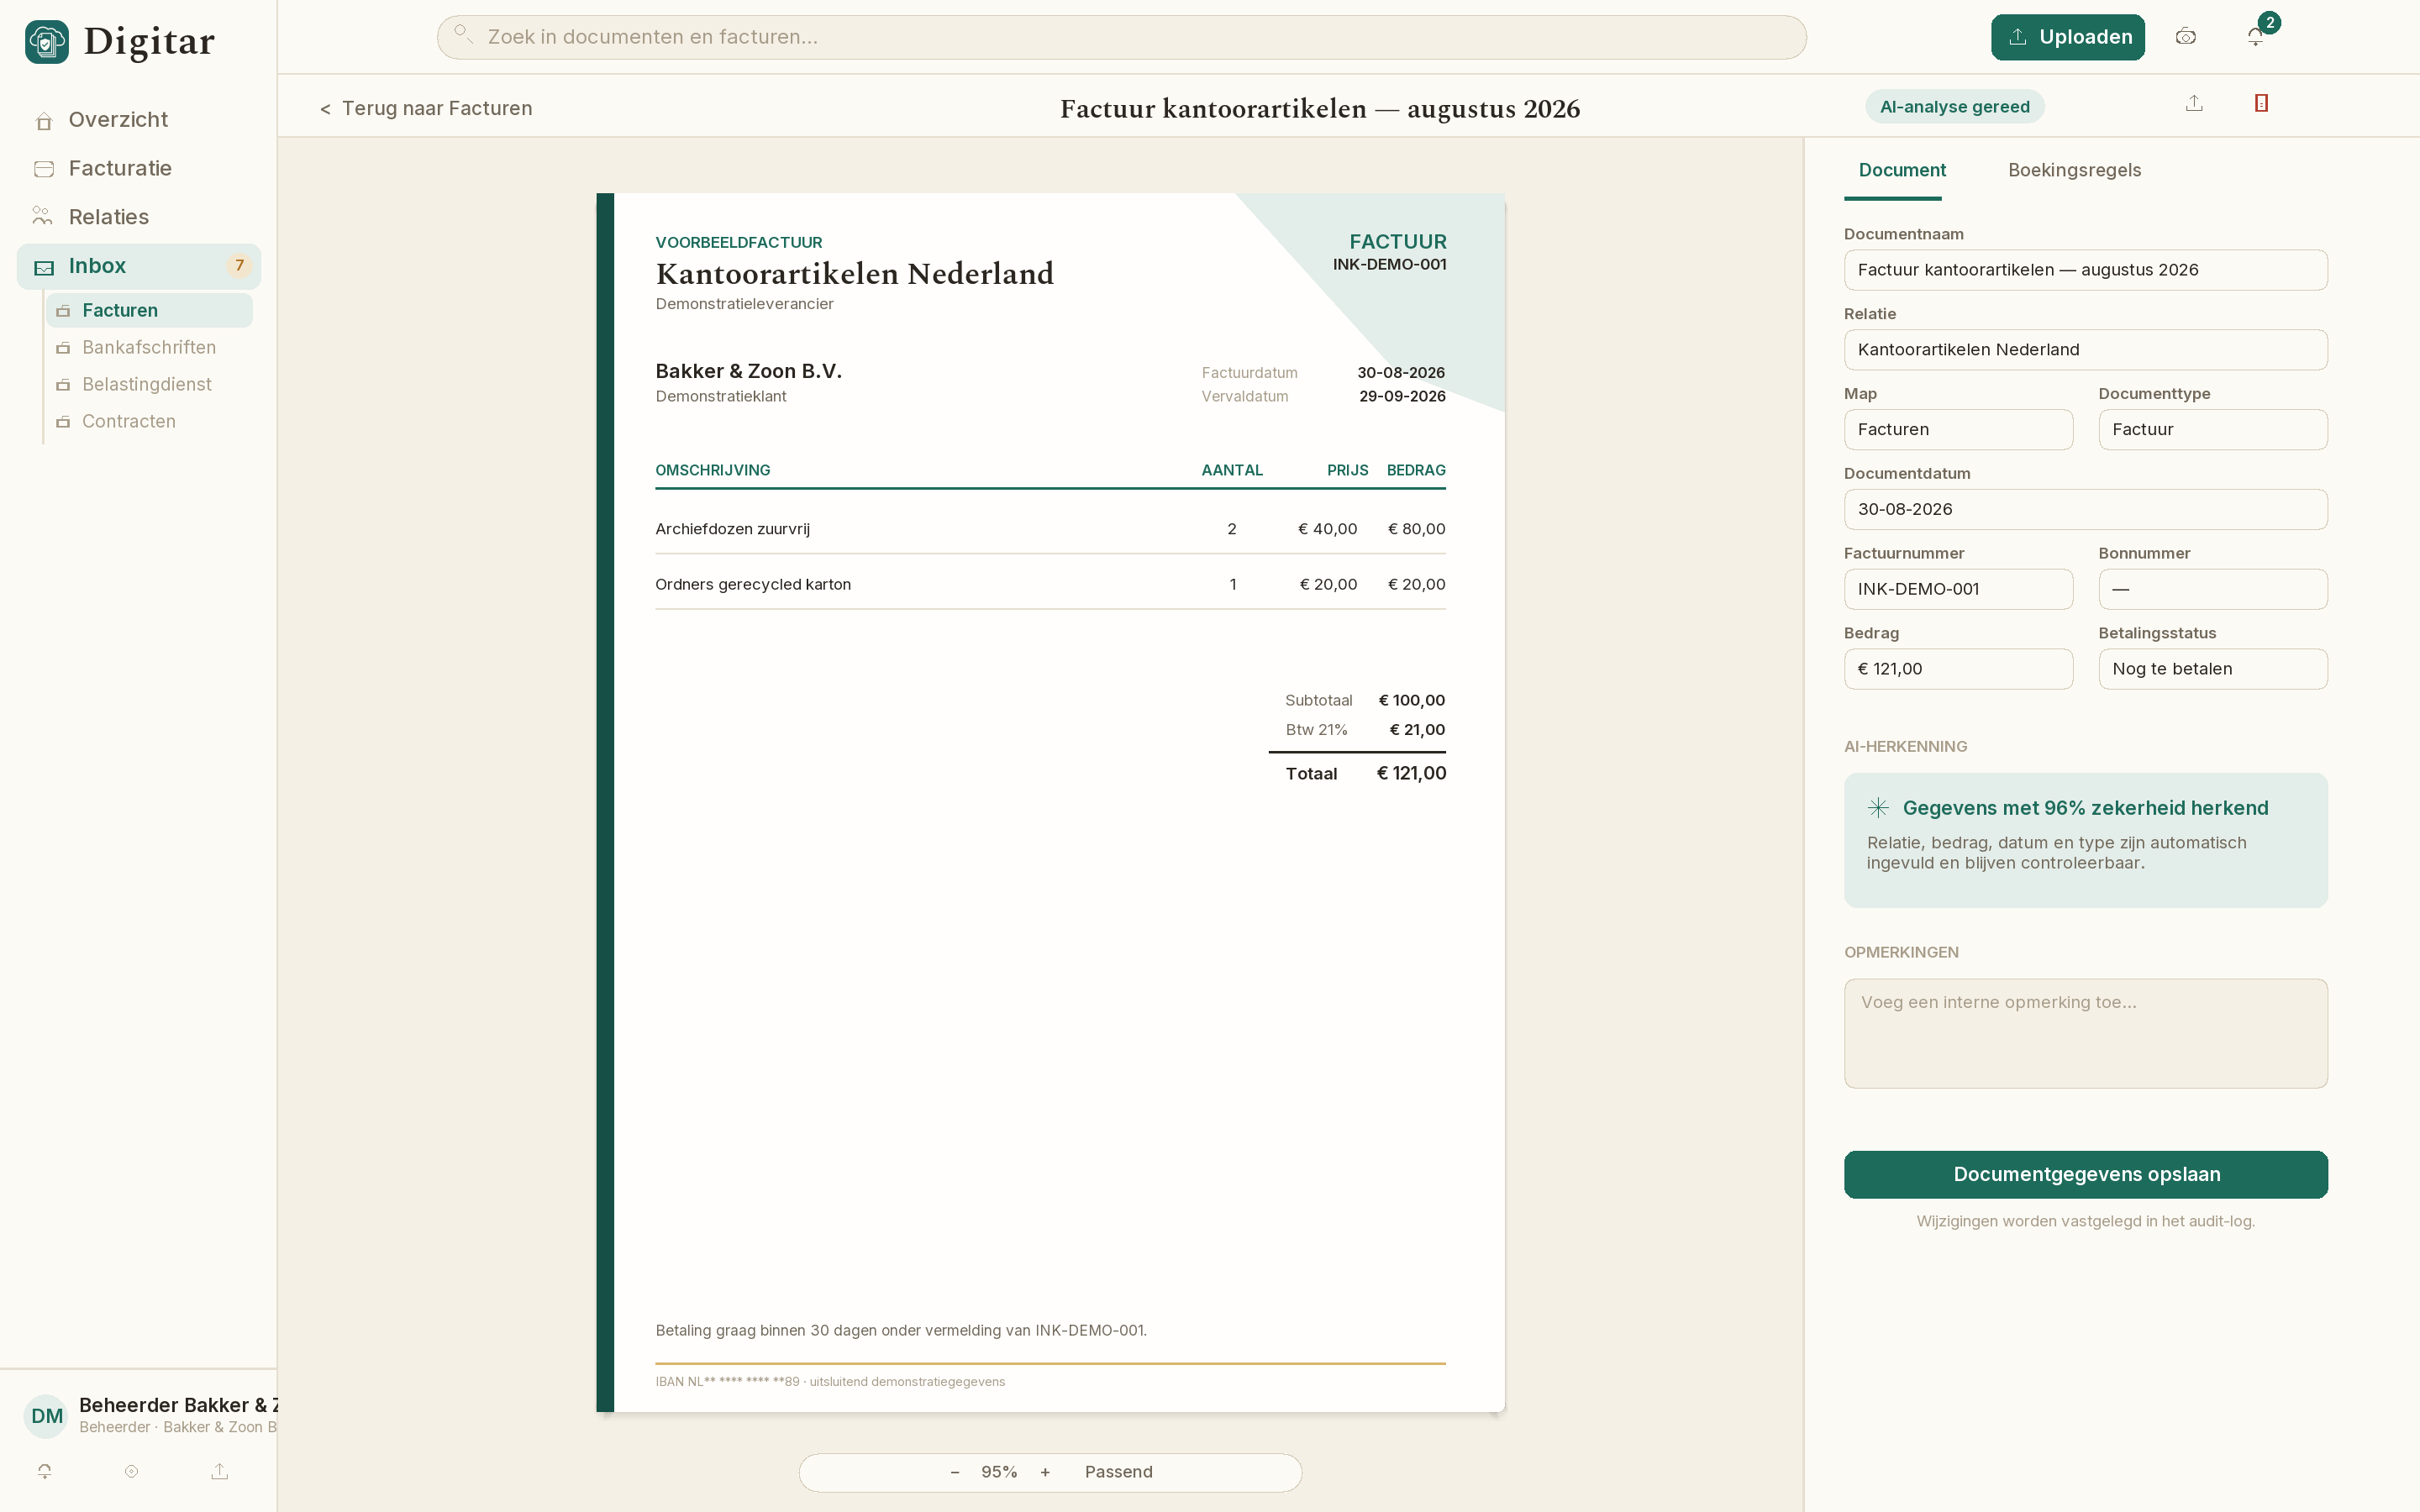Click the Documentdatum field 30-08-2026
This screenshot has width=2420, height=1512.
pyautogui.click(x=2085, y=509)
